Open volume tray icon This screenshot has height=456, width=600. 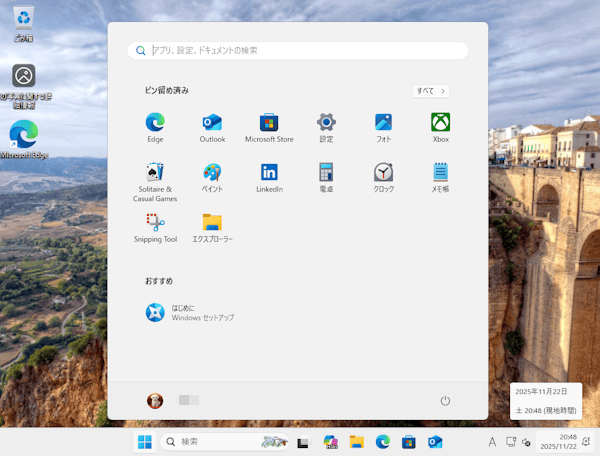click(526, 442)
